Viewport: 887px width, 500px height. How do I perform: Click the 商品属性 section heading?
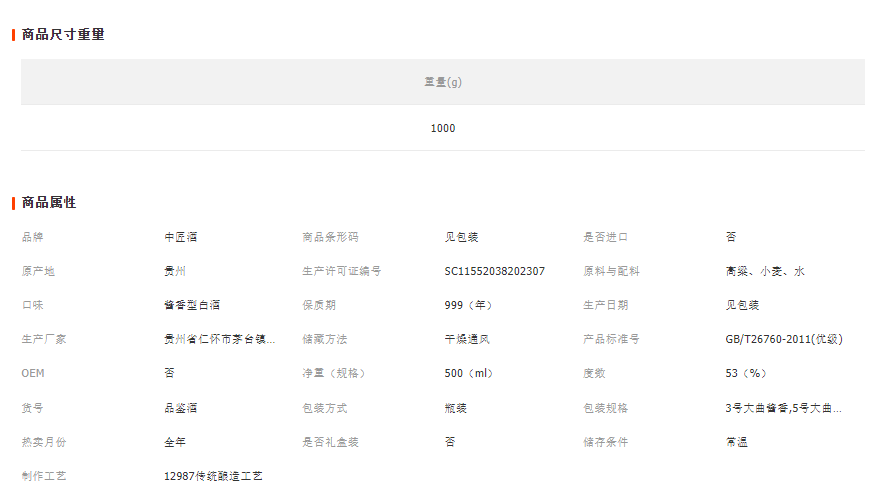click(x=49, y=203)
